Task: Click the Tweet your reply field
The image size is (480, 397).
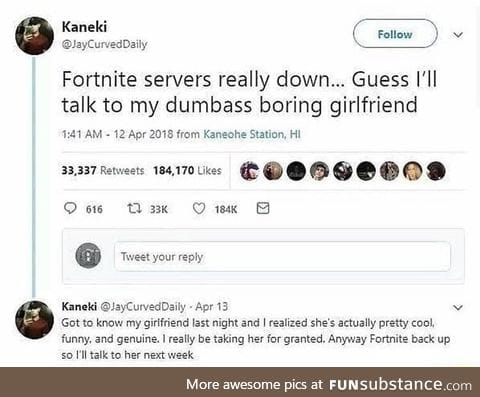Action: tap(282, 257)
